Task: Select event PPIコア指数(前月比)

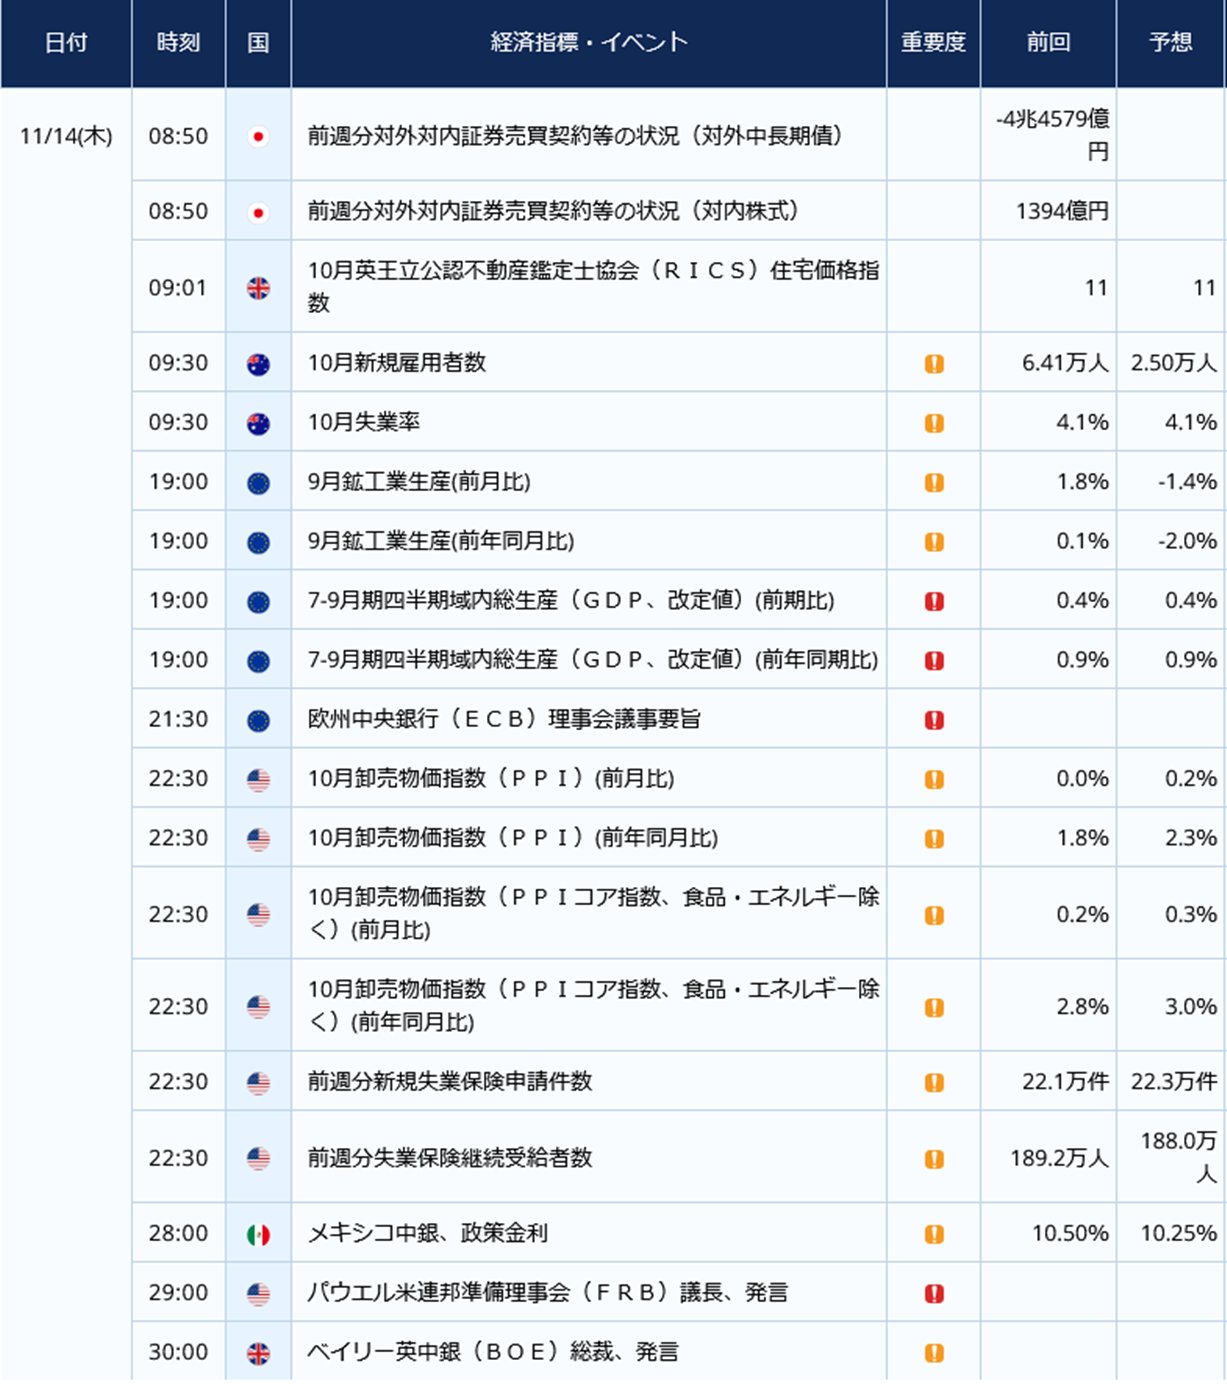Action: [x=593, y=913]
